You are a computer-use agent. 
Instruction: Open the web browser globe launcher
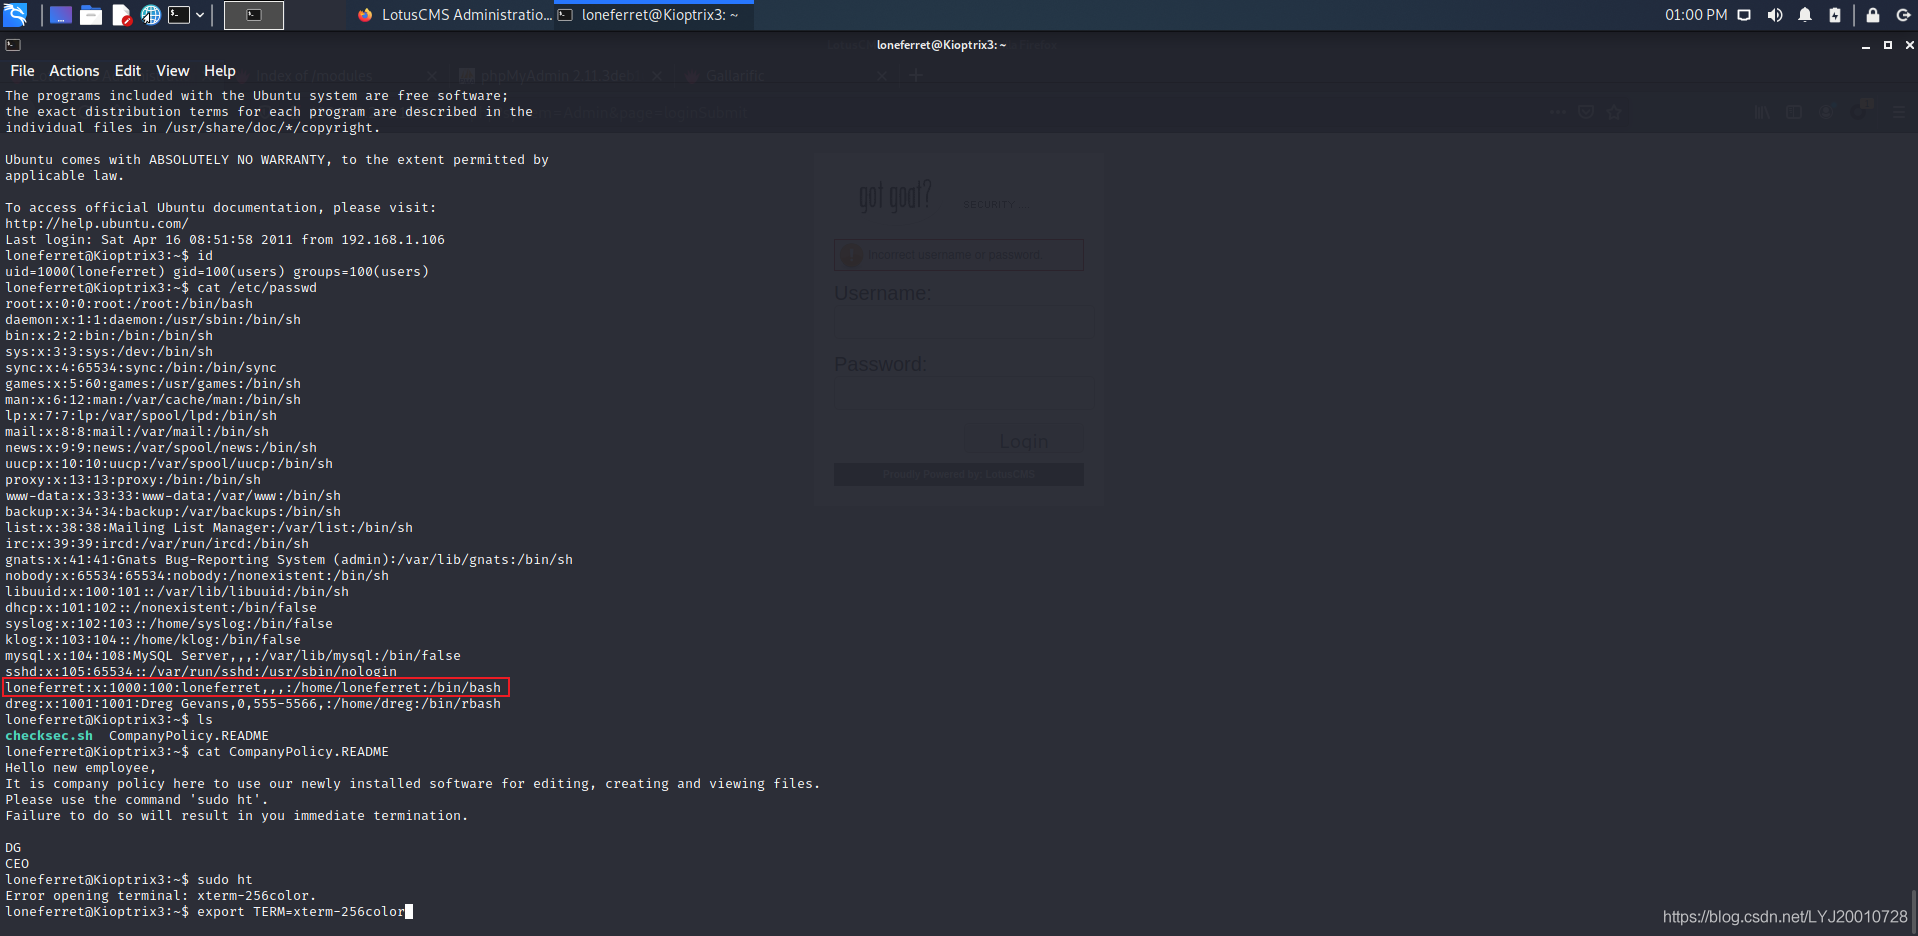[x=151, y=15]
